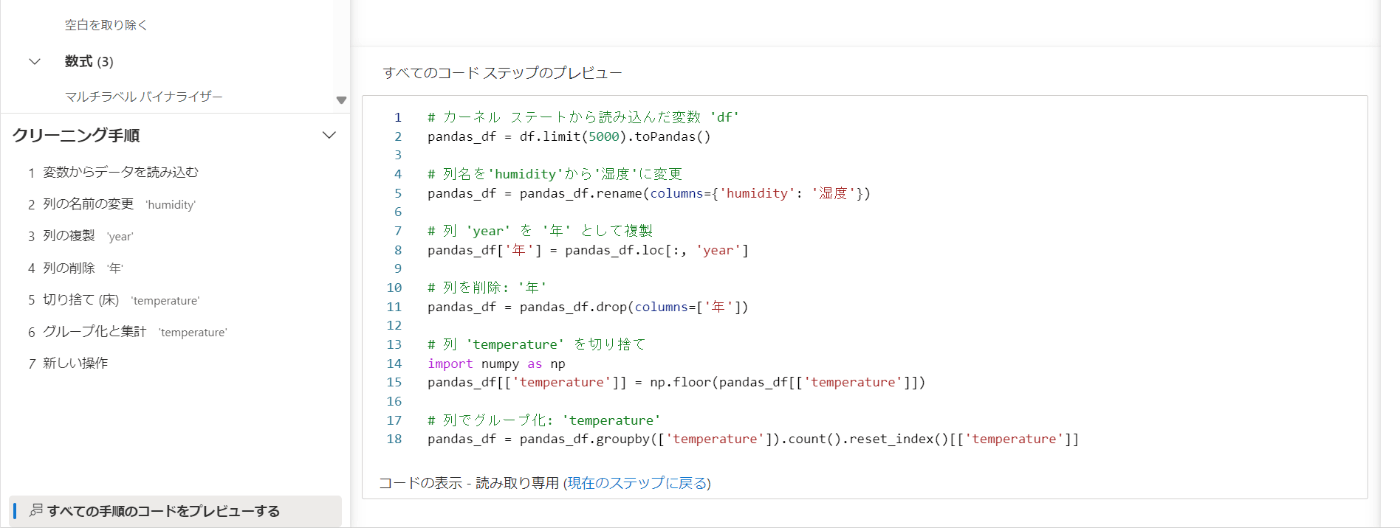Collapse the 数式 (3) group chevron

(36, 61)
